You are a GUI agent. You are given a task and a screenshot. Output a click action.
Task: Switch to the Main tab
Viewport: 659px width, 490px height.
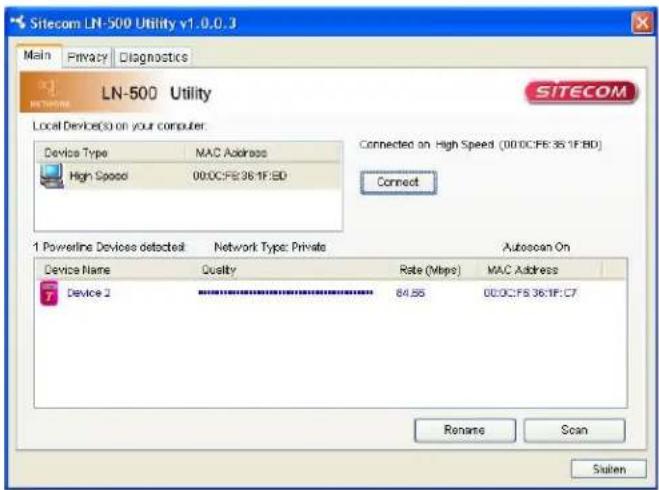[38, 55]
